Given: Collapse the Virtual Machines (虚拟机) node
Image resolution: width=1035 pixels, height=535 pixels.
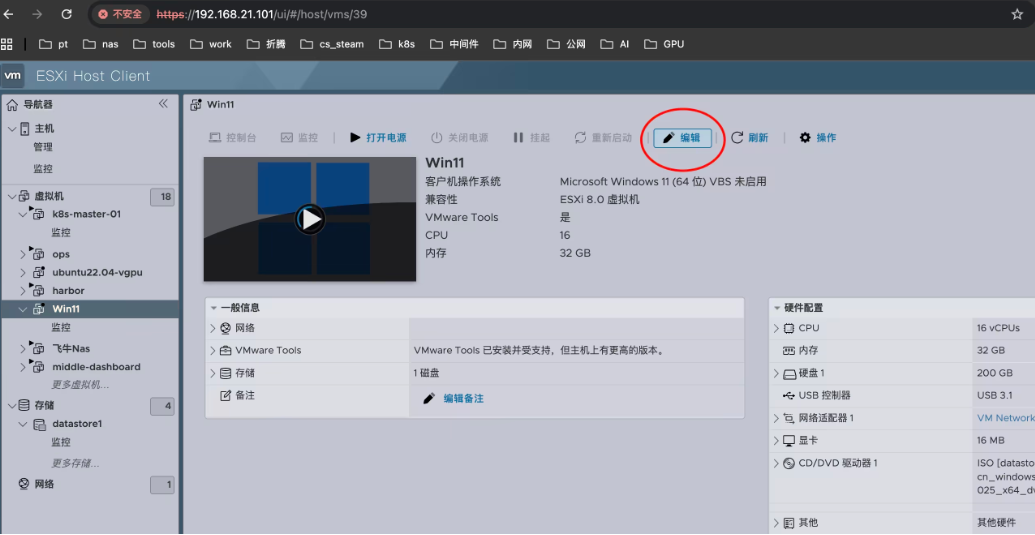Looking at the screenshot, I should click(x=12, y=197).
